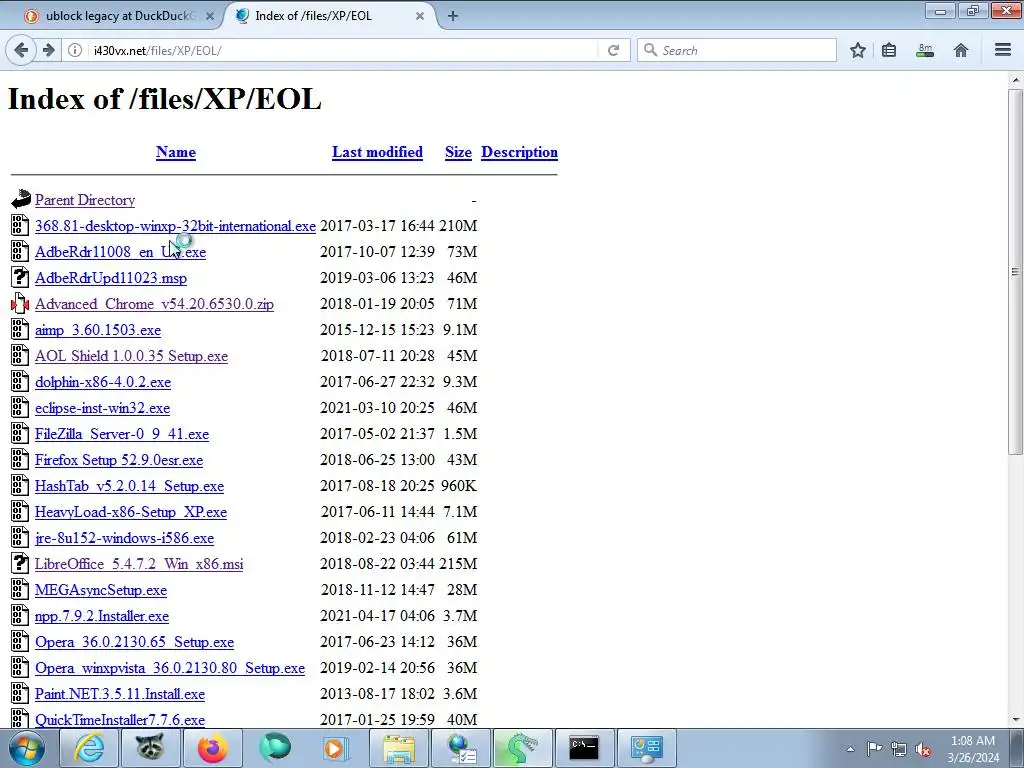Viewport: 1024px width, 768px height.
Task: Download Advanced_Chrome_v54.20.6530.0.zip
Action: [x=154, y=304]
